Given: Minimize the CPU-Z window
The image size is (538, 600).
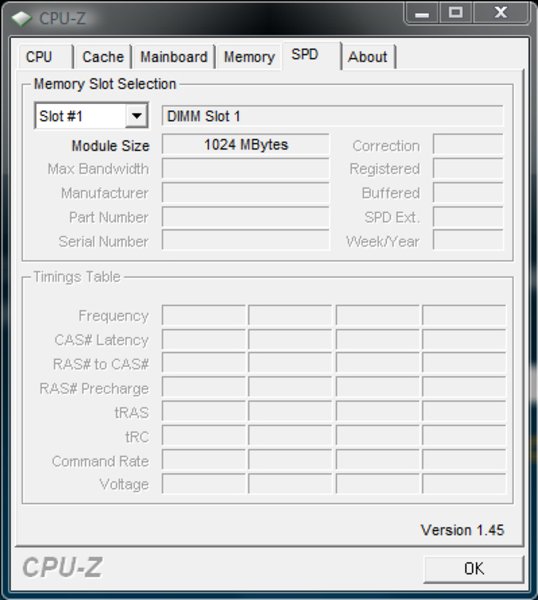Looking at the screenshot, I should 422,14.
